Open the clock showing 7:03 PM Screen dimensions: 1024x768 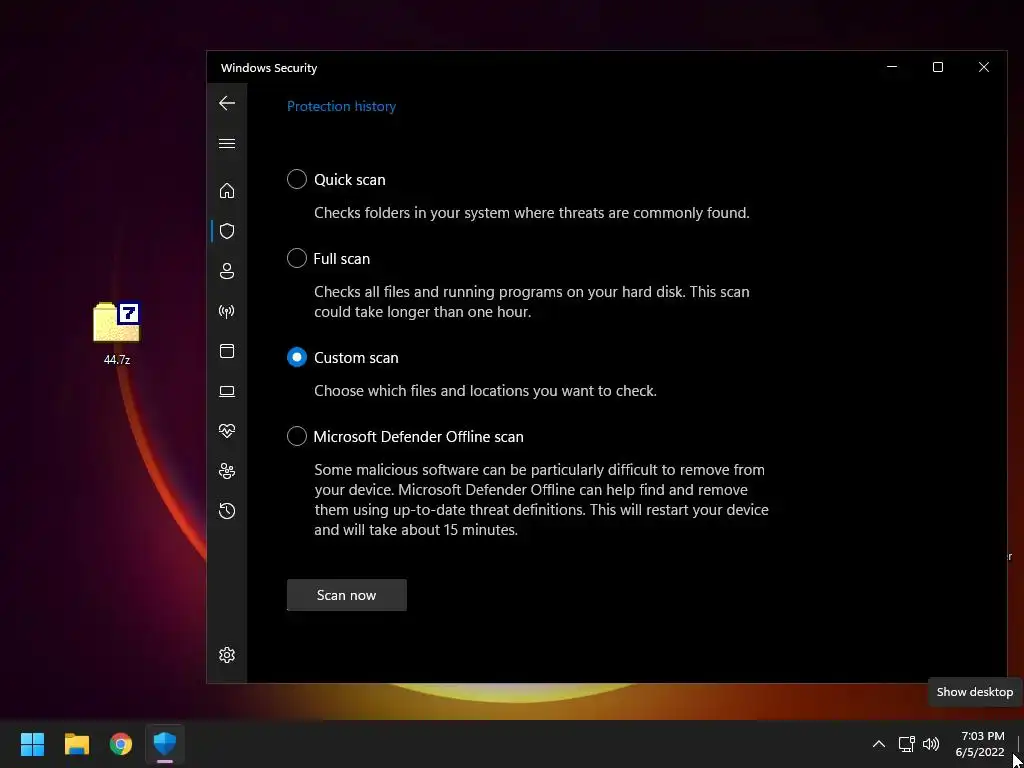click(979, 744)
